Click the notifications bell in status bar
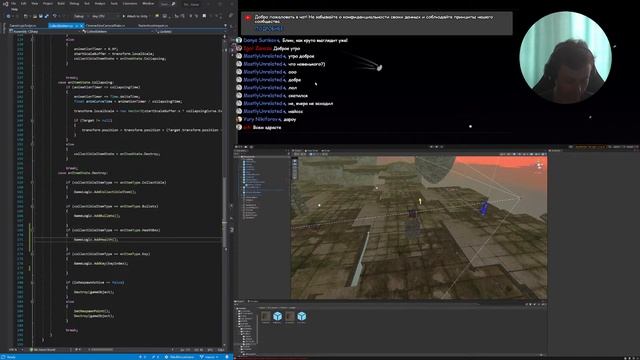 click(227, 357)
